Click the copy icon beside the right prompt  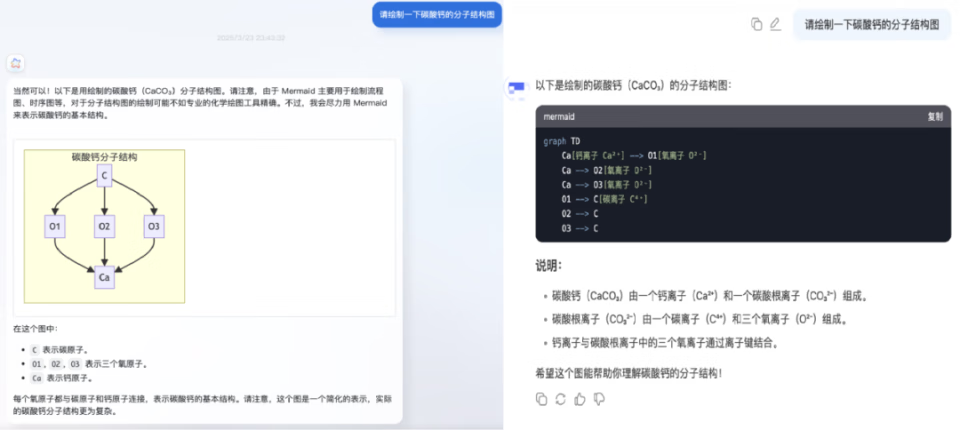757,25
